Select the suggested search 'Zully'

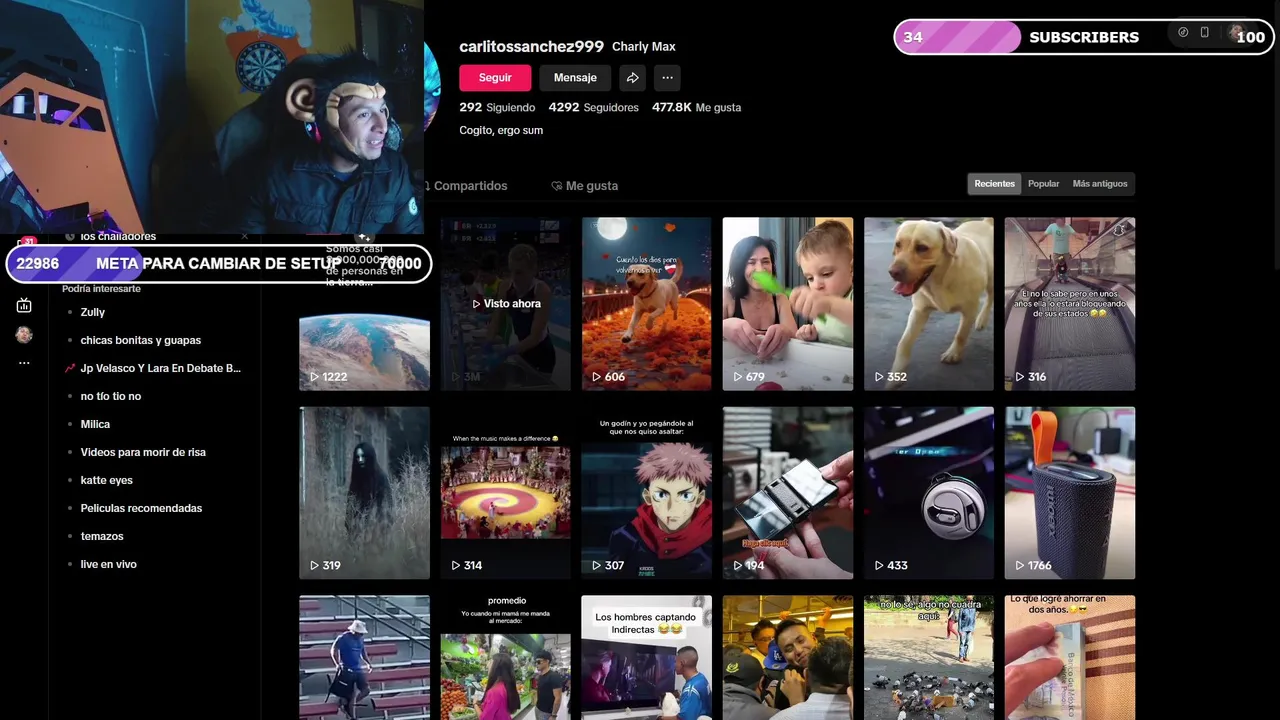(92, 312)
